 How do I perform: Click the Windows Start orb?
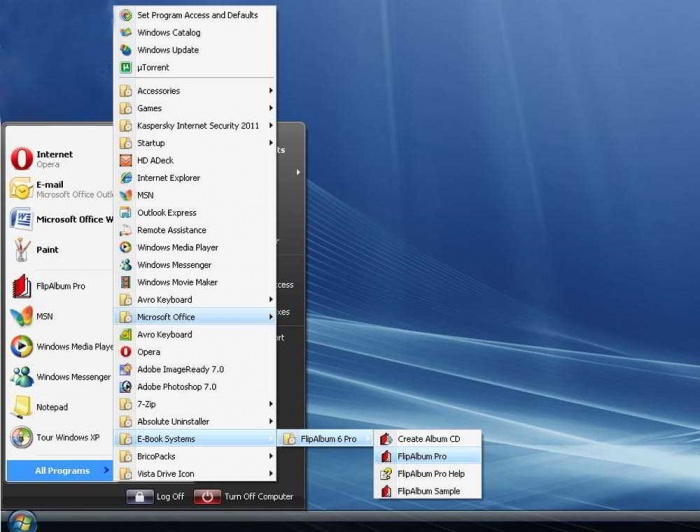pyautogui.click(x=21, y=521)
